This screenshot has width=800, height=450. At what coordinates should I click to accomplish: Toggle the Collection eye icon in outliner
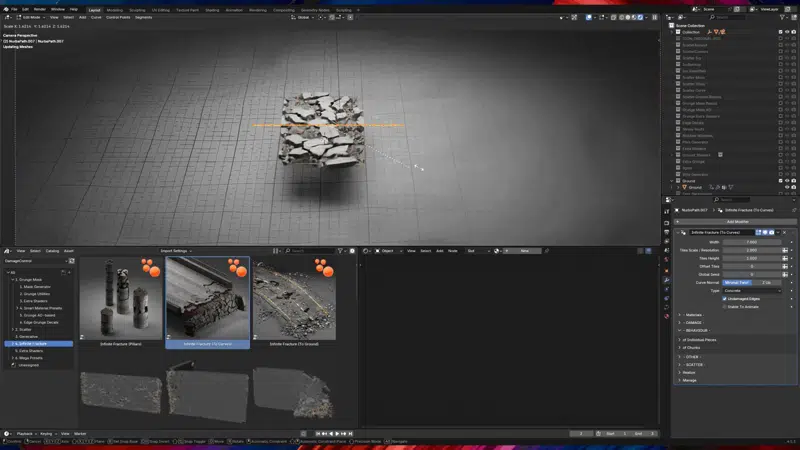tap(787, 32)
